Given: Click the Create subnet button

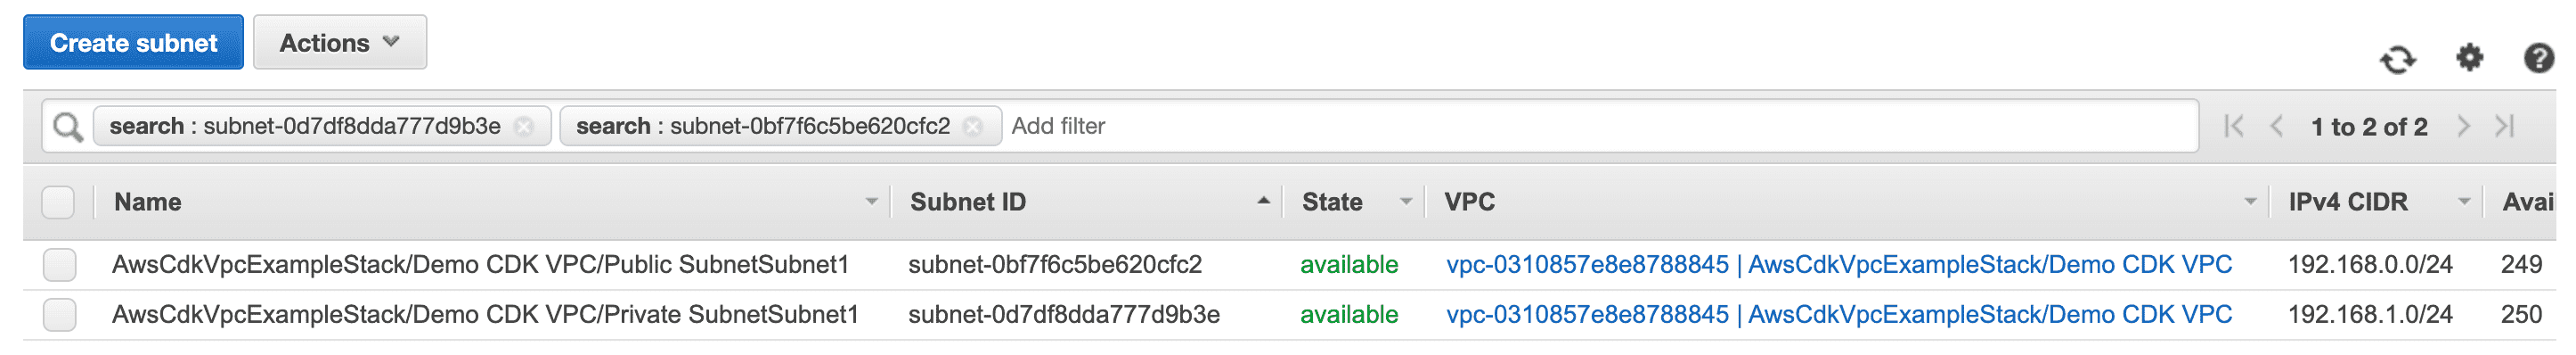Looking at the screenshot, I should 133,43.
